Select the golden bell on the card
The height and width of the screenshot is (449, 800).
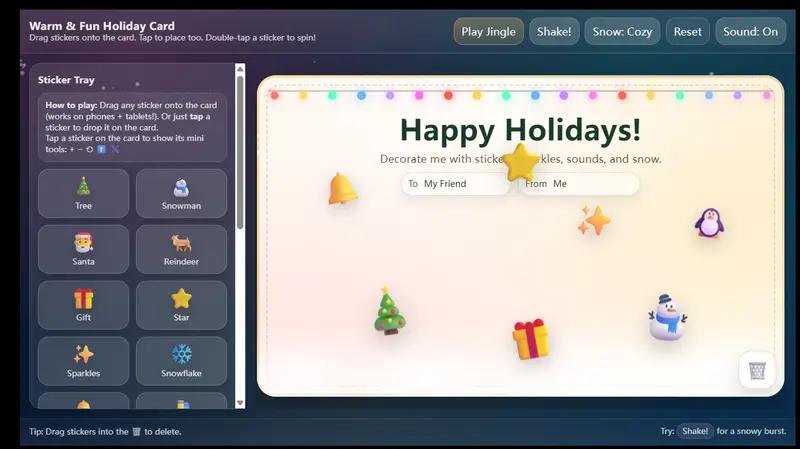(x=341, y=188)
